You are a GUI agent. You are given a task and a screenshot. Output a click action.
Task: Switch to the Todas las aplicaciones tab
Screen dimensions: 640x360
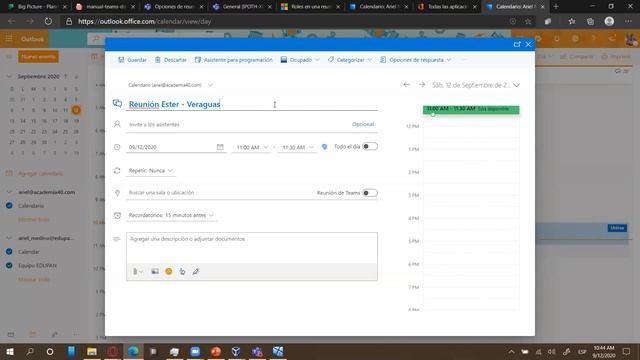coord(447,7)
